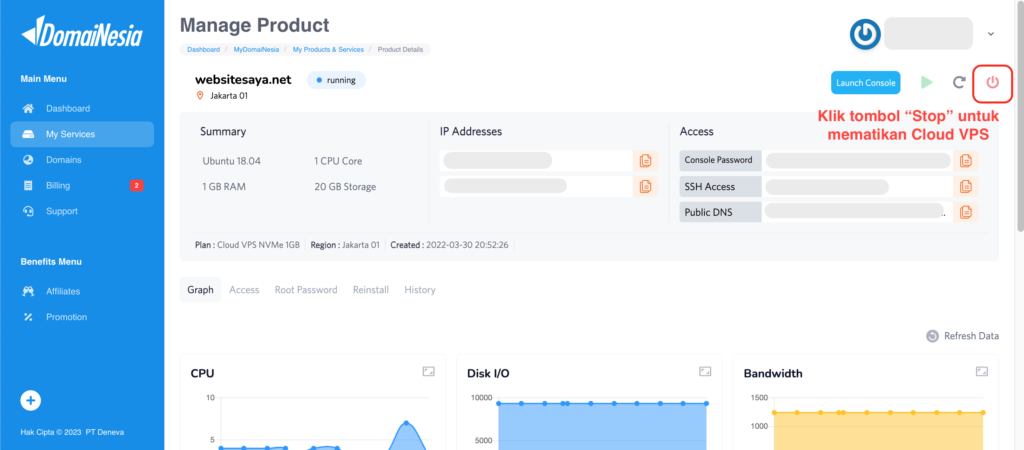Viewport: 1024px width, 450px height.
Task: Switch to the Root Password tab
Action: 306,289
